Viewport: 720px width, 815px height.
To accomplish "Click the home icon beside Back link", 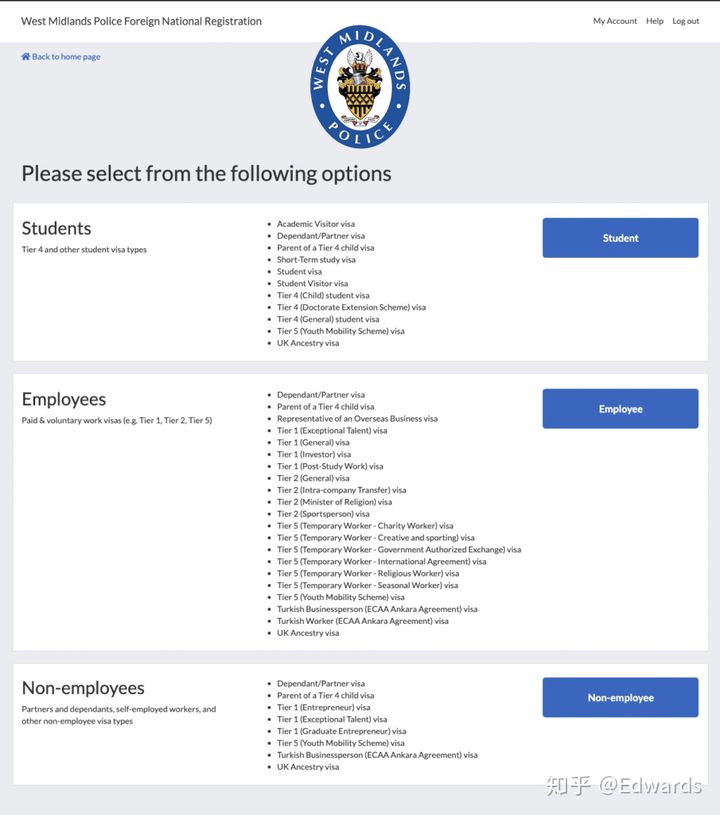I will click(x=26, y=57).
